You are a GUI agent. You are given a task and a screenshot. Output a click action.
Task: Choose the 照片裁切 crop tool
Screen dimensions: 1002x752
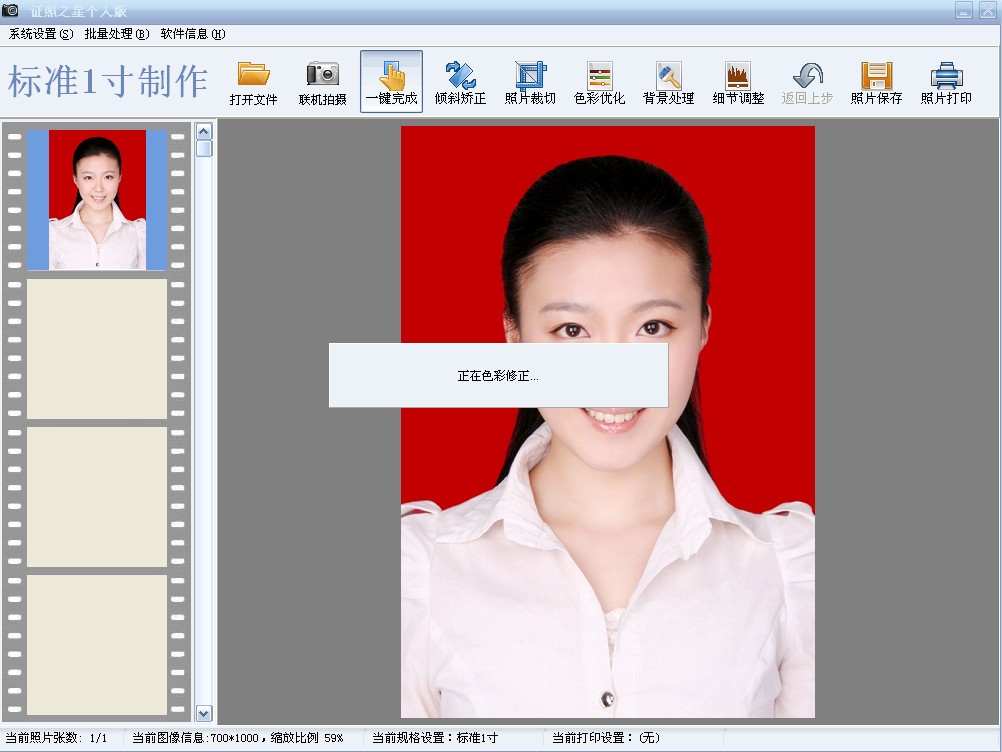tap(530, 82)
